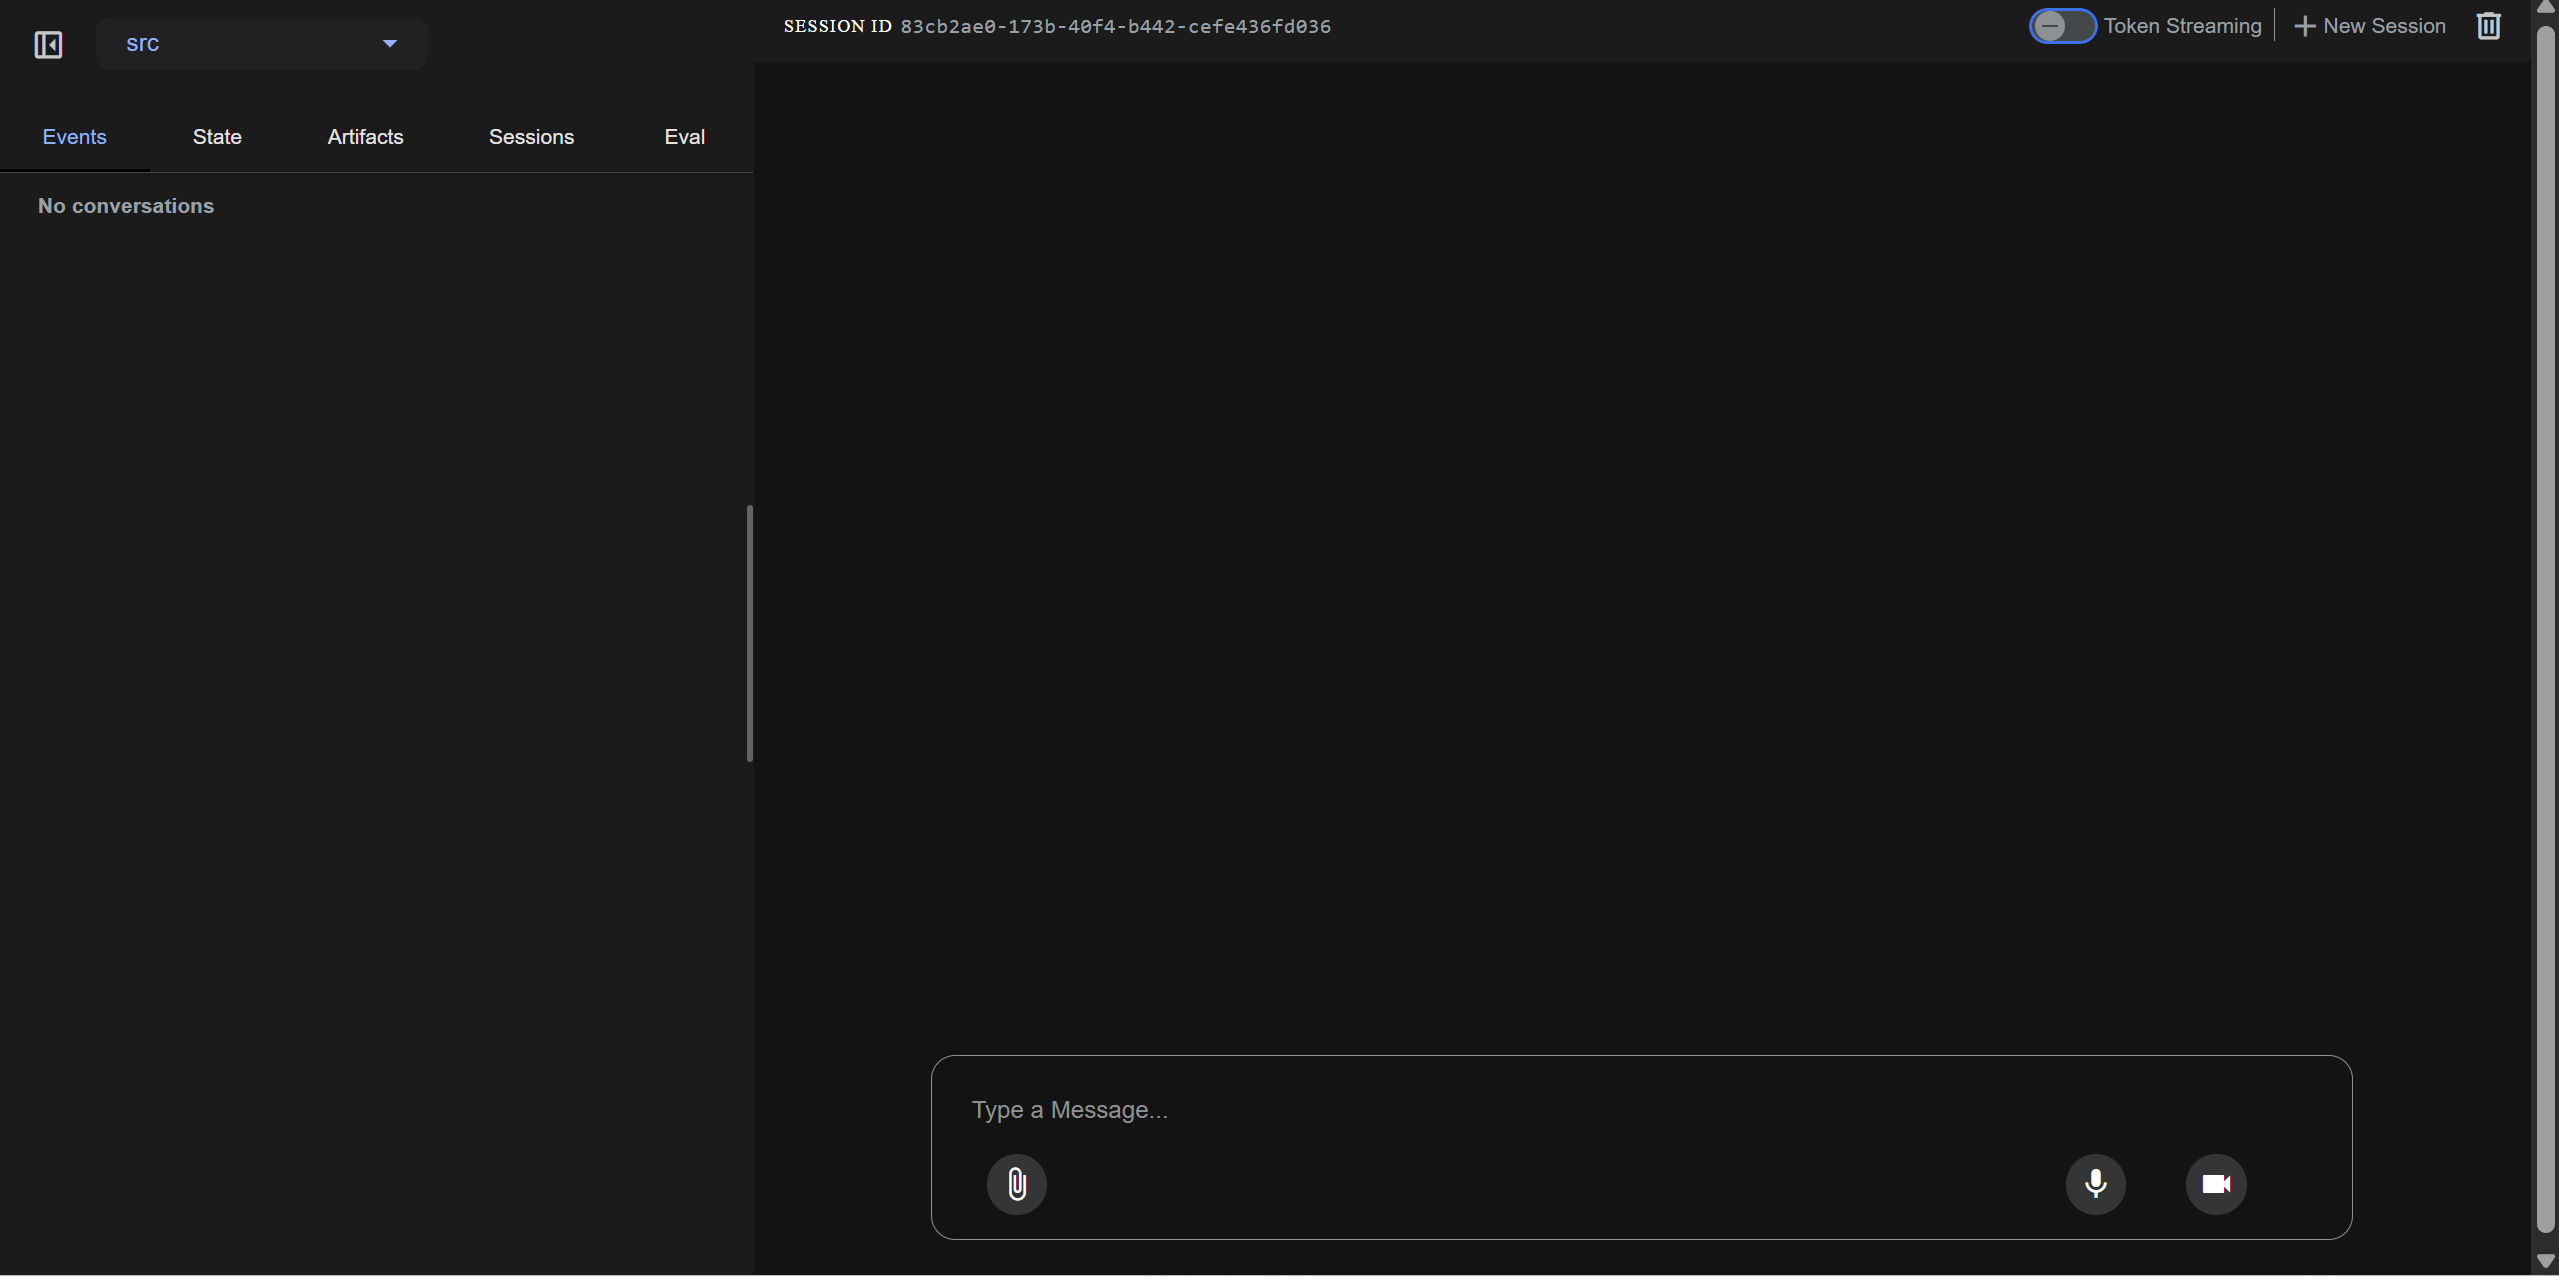Click the scrollbar down arrow

(2544, 1262)
